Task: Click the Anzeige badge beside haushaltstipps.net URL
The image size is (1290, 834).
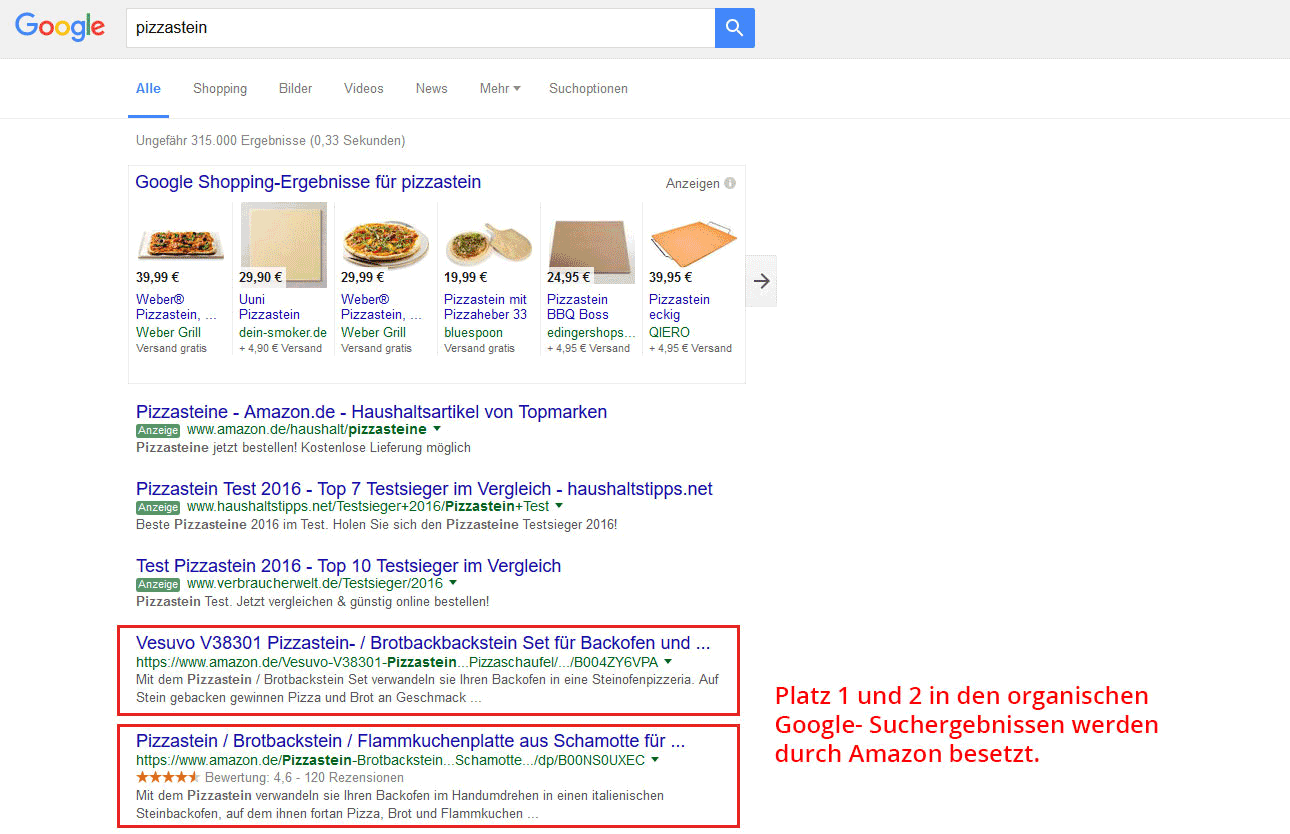Action: point(158,507)
